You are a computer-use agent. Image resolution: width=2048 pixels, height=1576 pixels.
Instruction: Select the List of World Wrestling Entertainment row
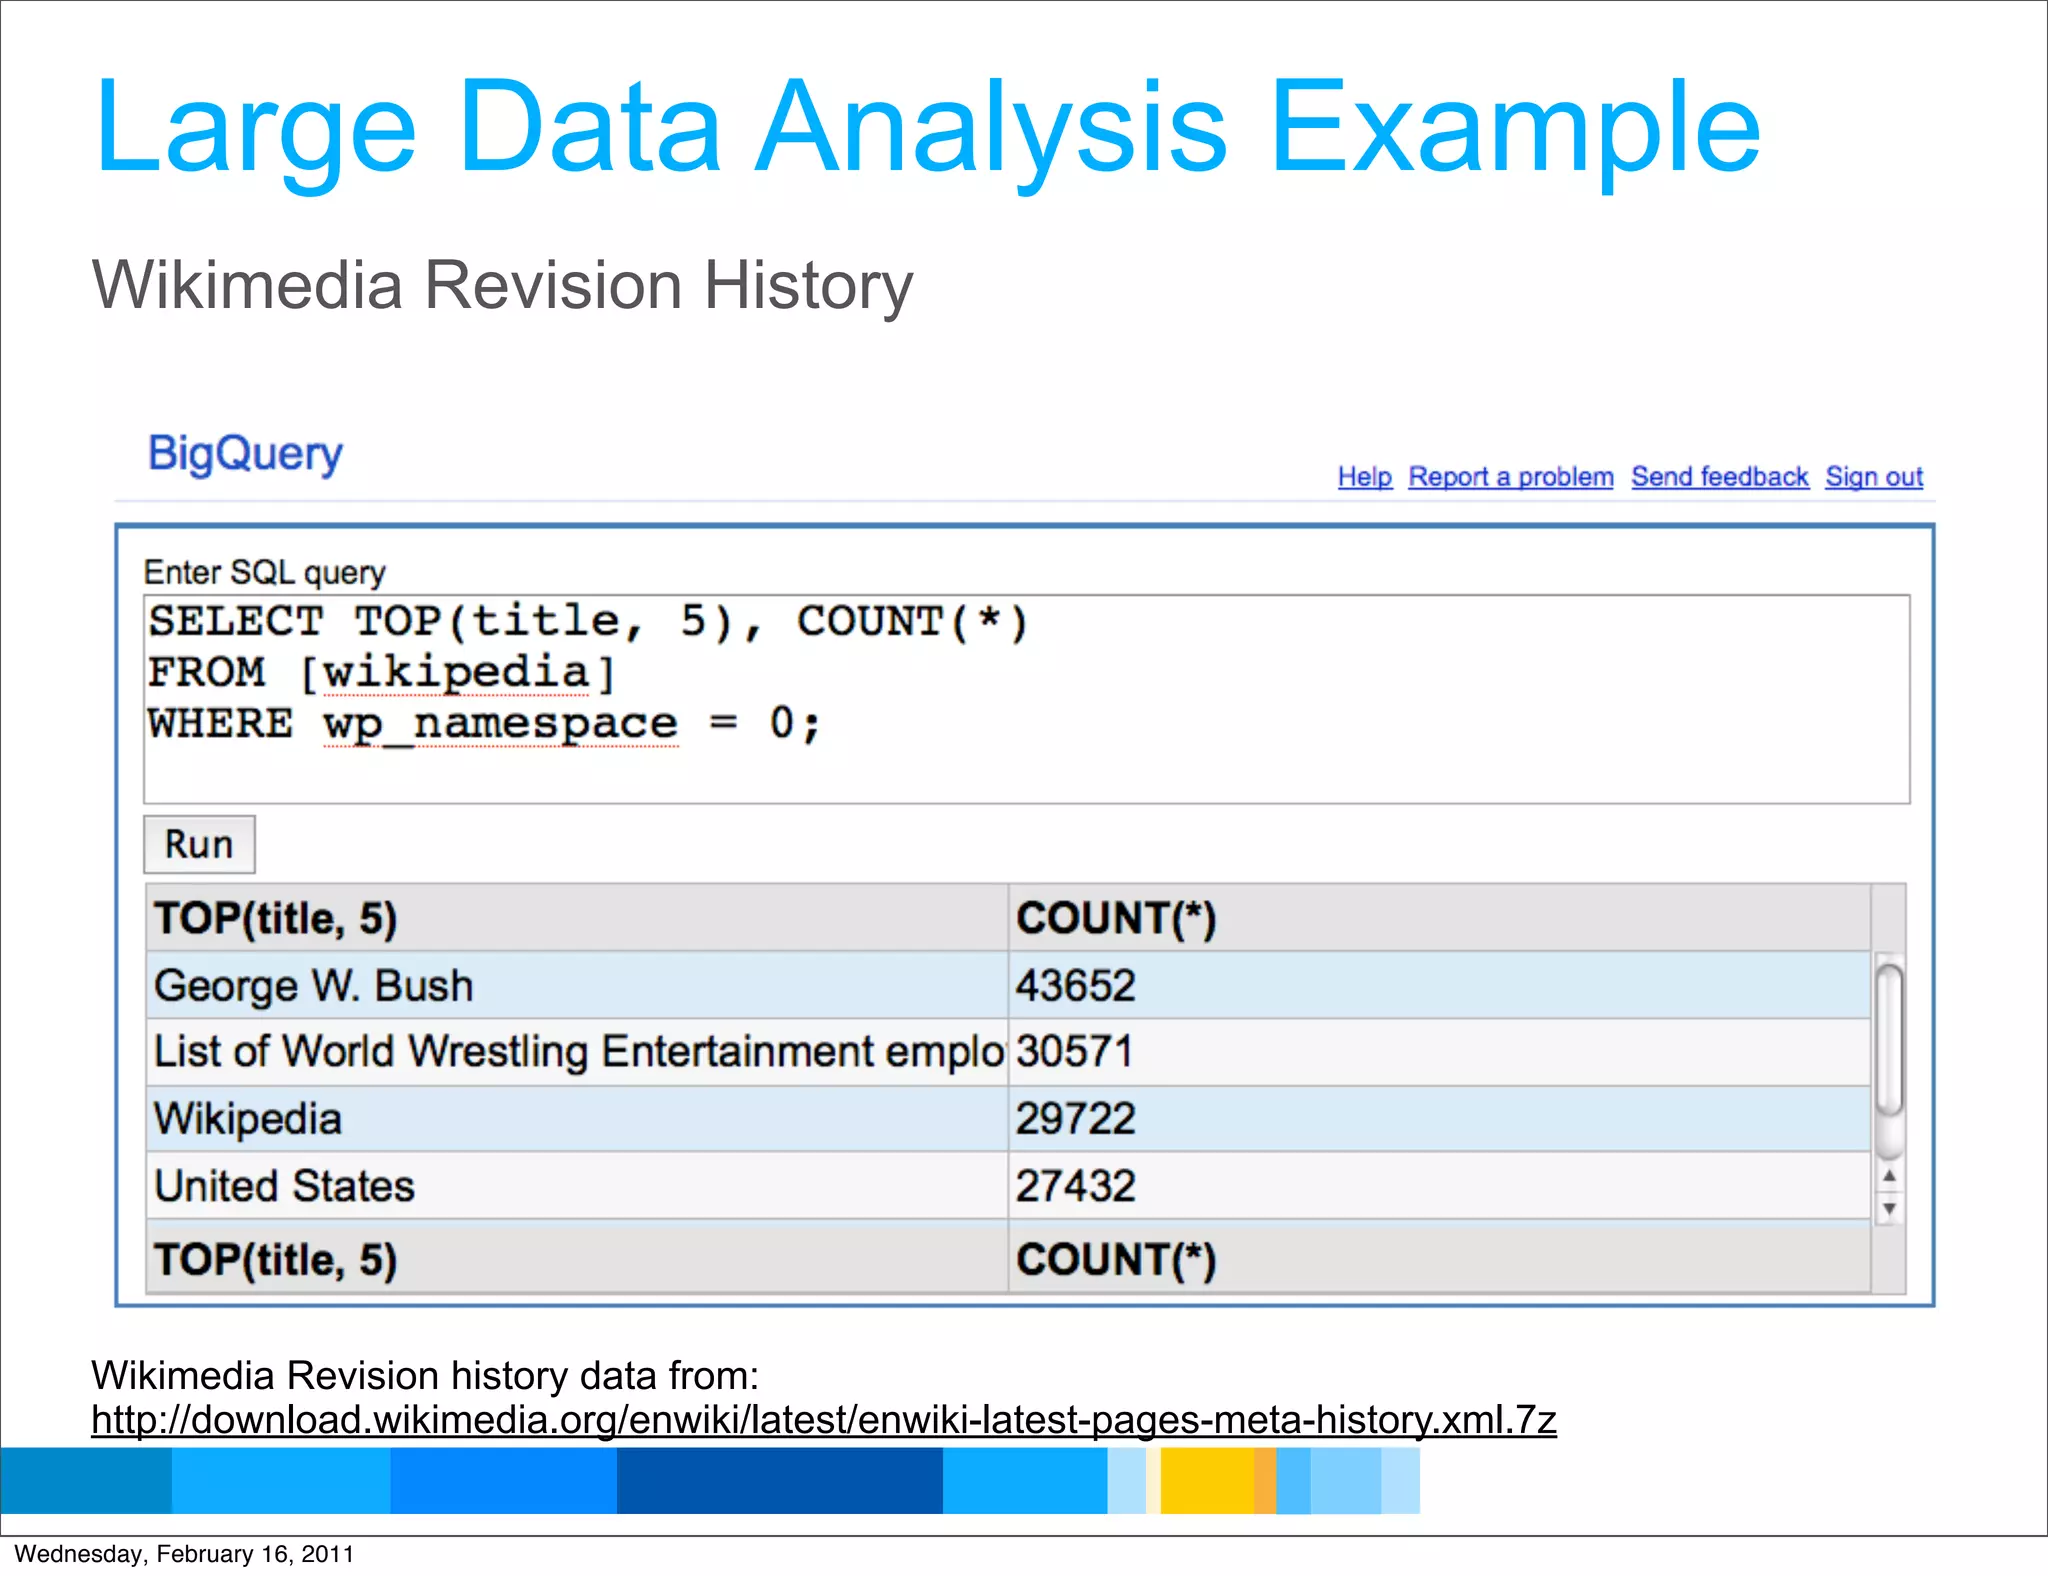point(1008,1052)
